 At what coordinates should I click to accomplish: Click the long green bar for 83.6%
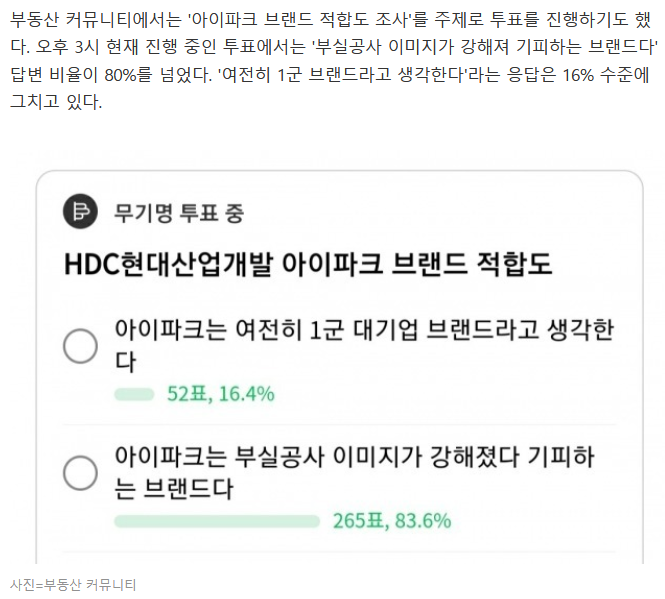tap(217, 521)
